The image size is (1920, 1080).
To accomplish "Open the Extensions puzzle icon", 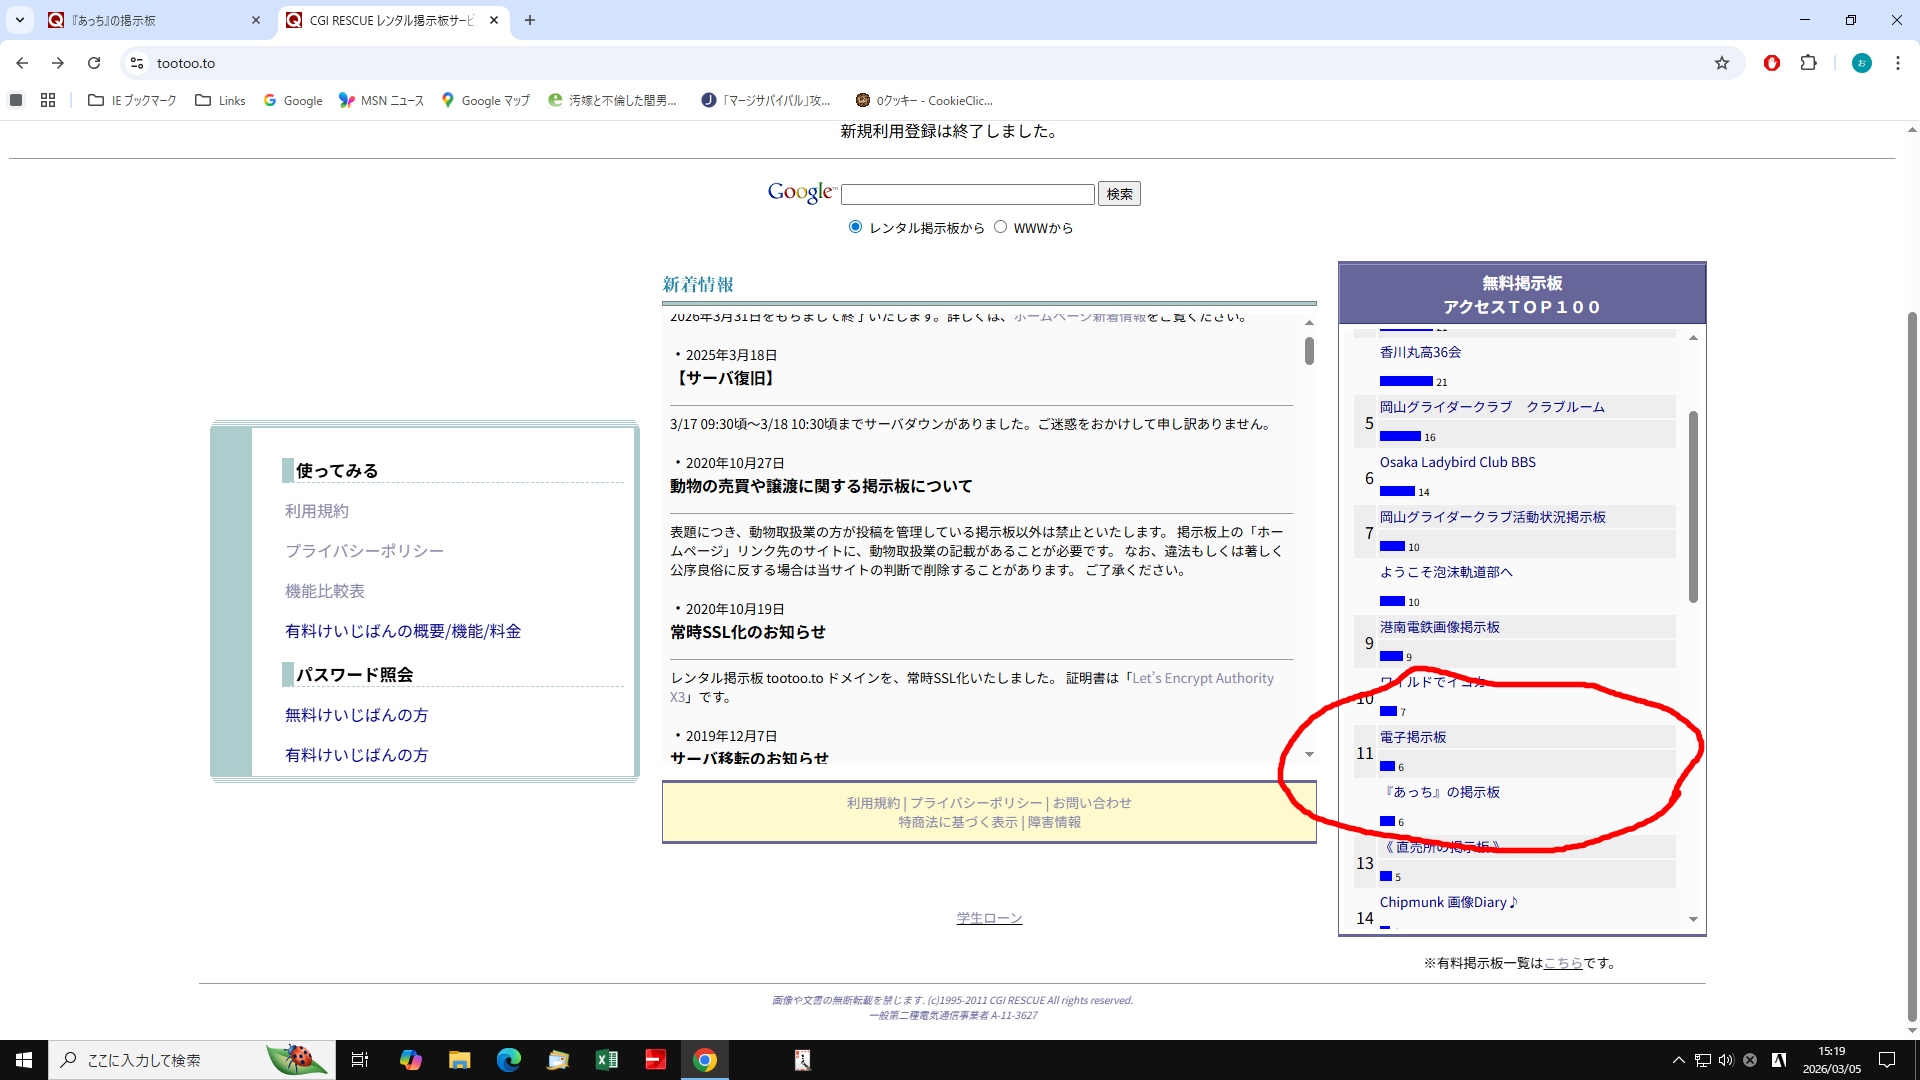I will point(1808,63).
